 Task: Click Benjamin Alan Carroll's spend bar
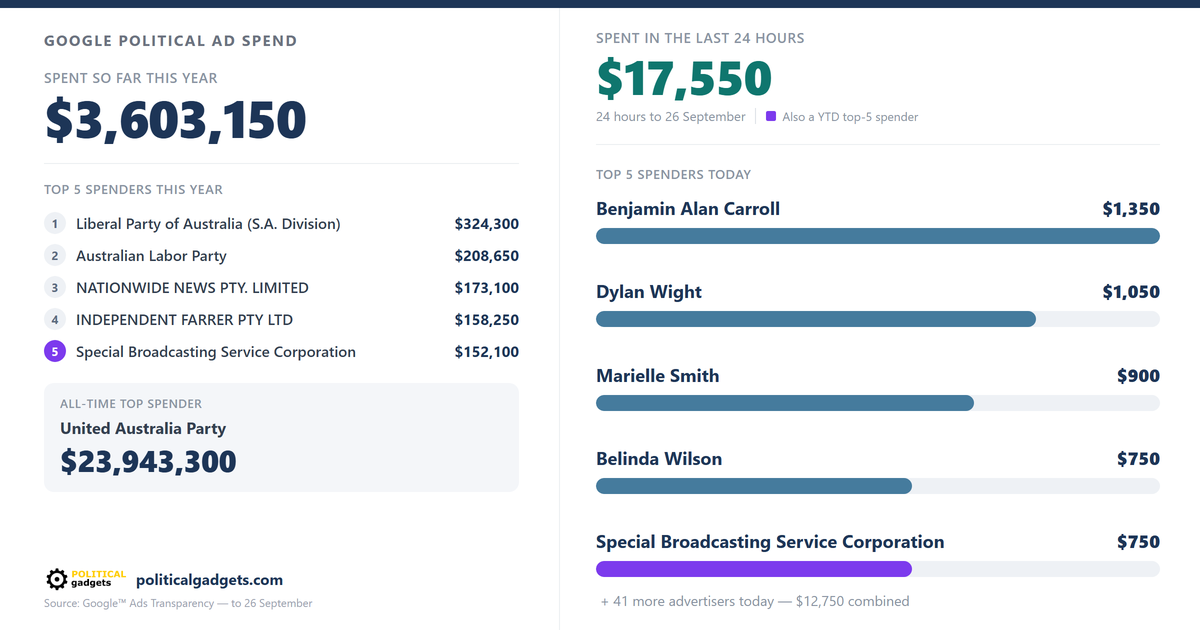878,236
